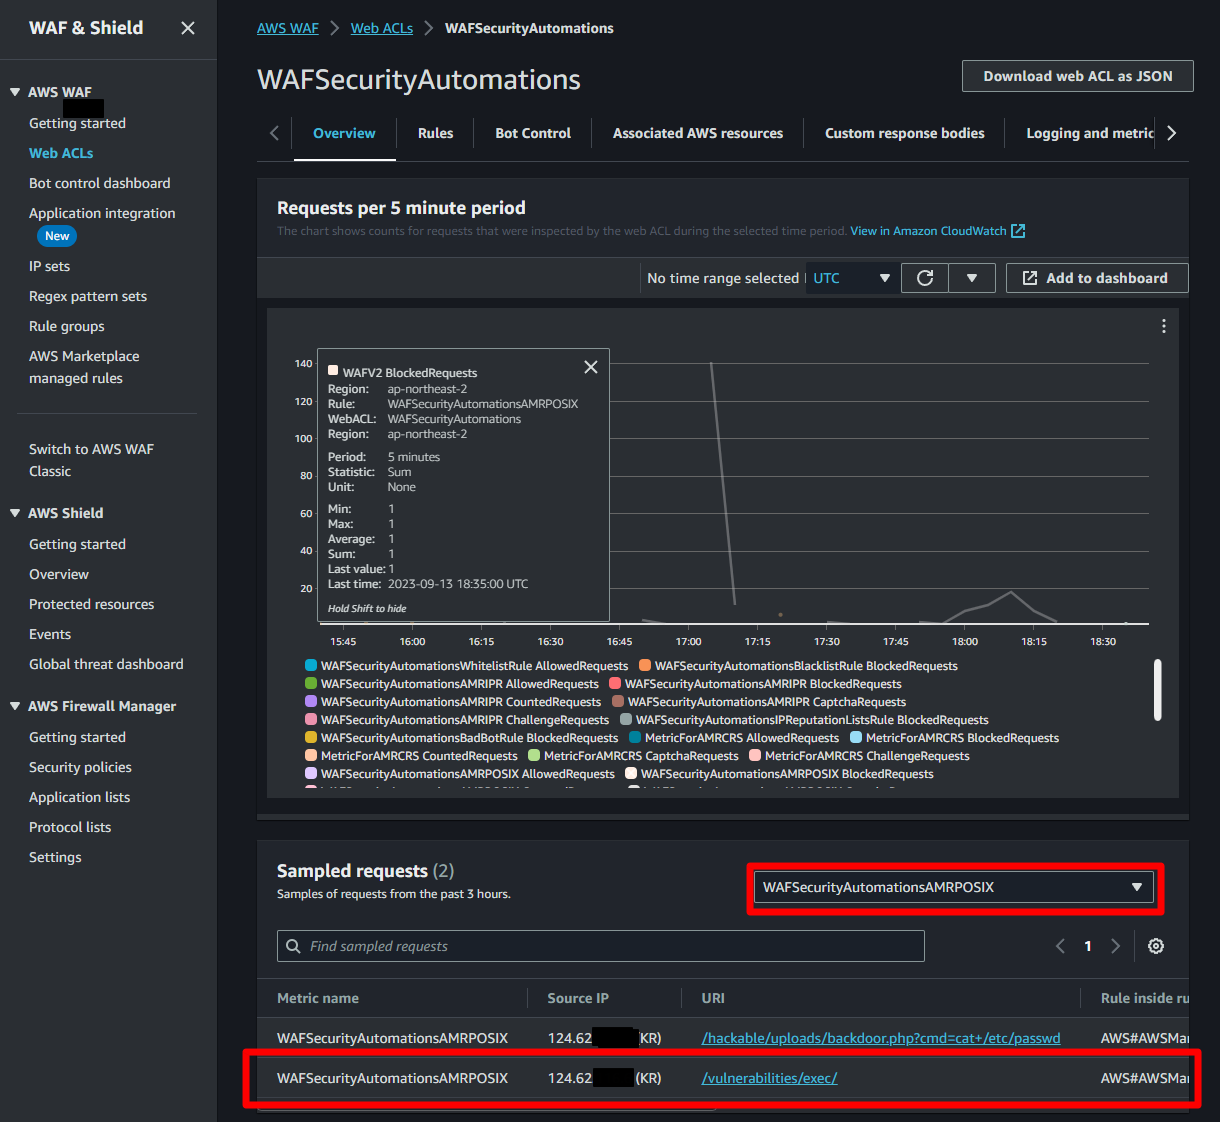Toggle MetricForAMRCRS ChallengeRequests legend swatch
Screen dimensions: 1220x1122
(755, 755)
